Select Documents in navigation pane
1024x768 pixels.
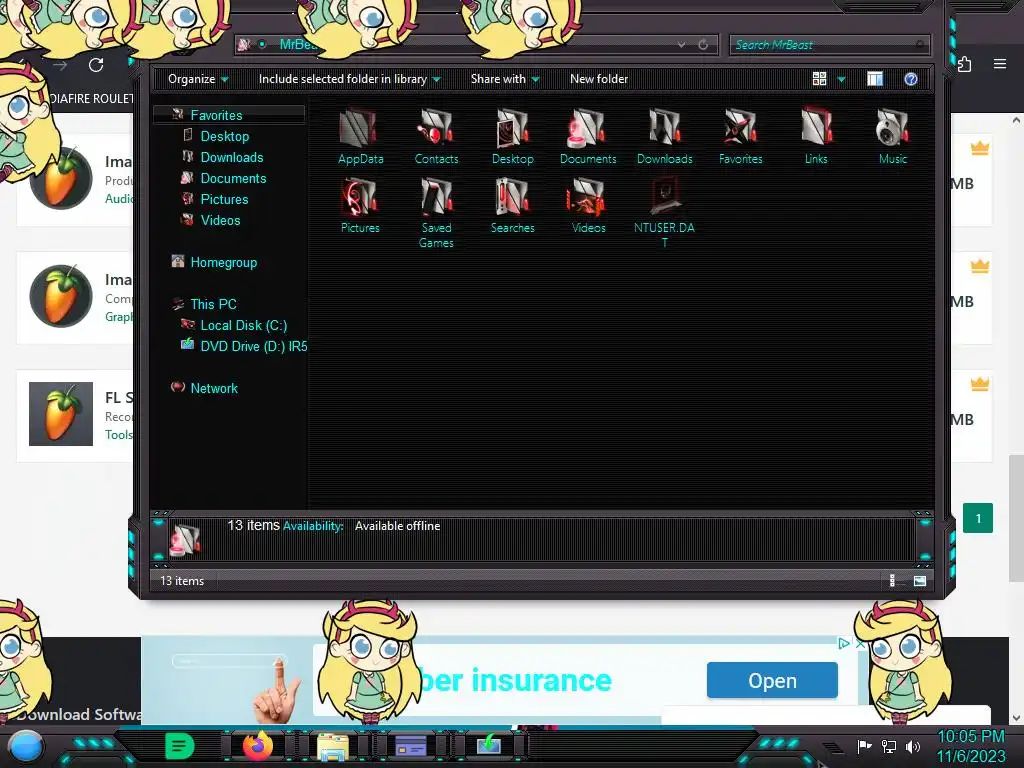coord(233,178)
